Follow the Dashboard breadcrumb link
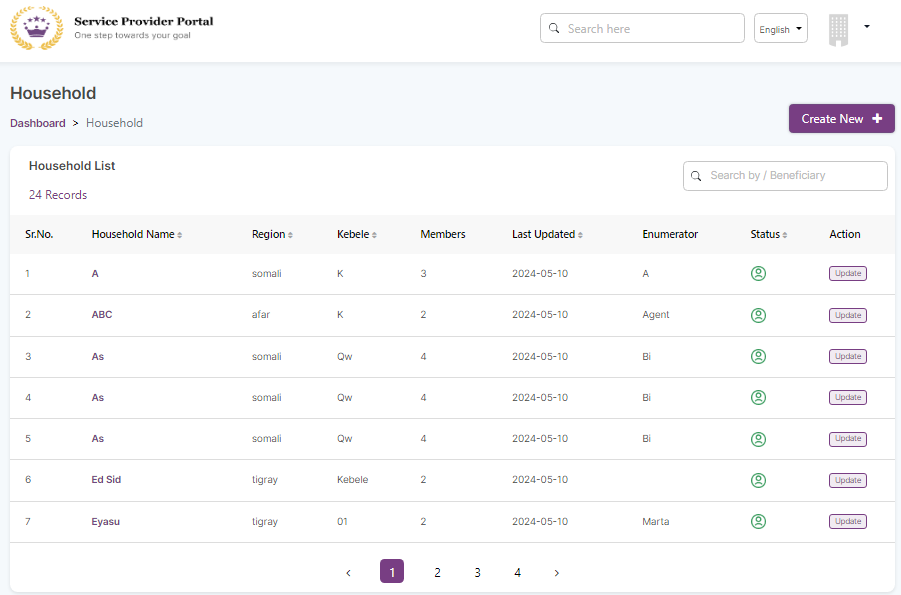901x595 pixels. point(38,123)
